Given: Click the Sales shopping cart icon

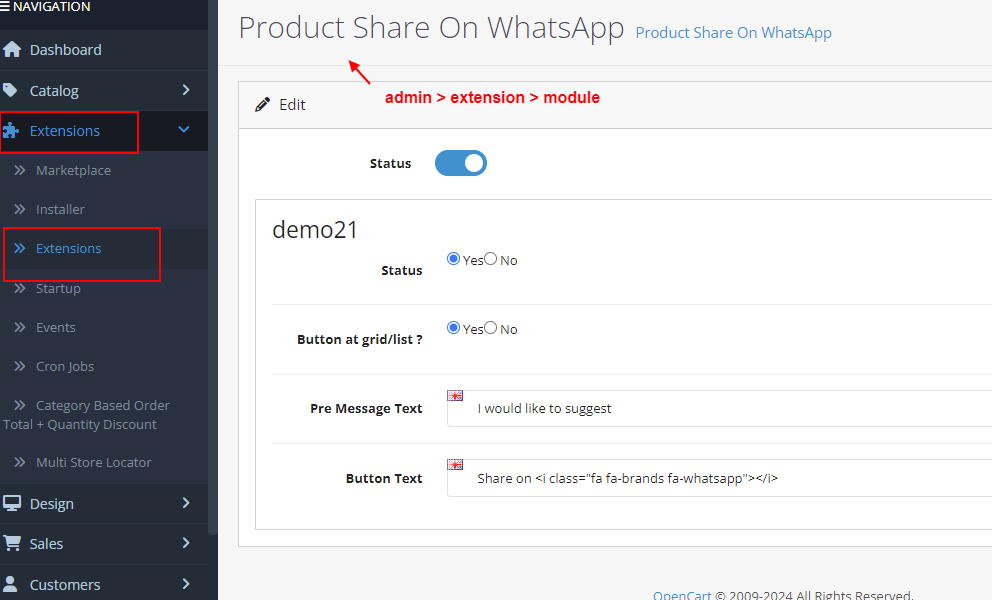Looking at the screenshot, I should (x=11, y=543).
